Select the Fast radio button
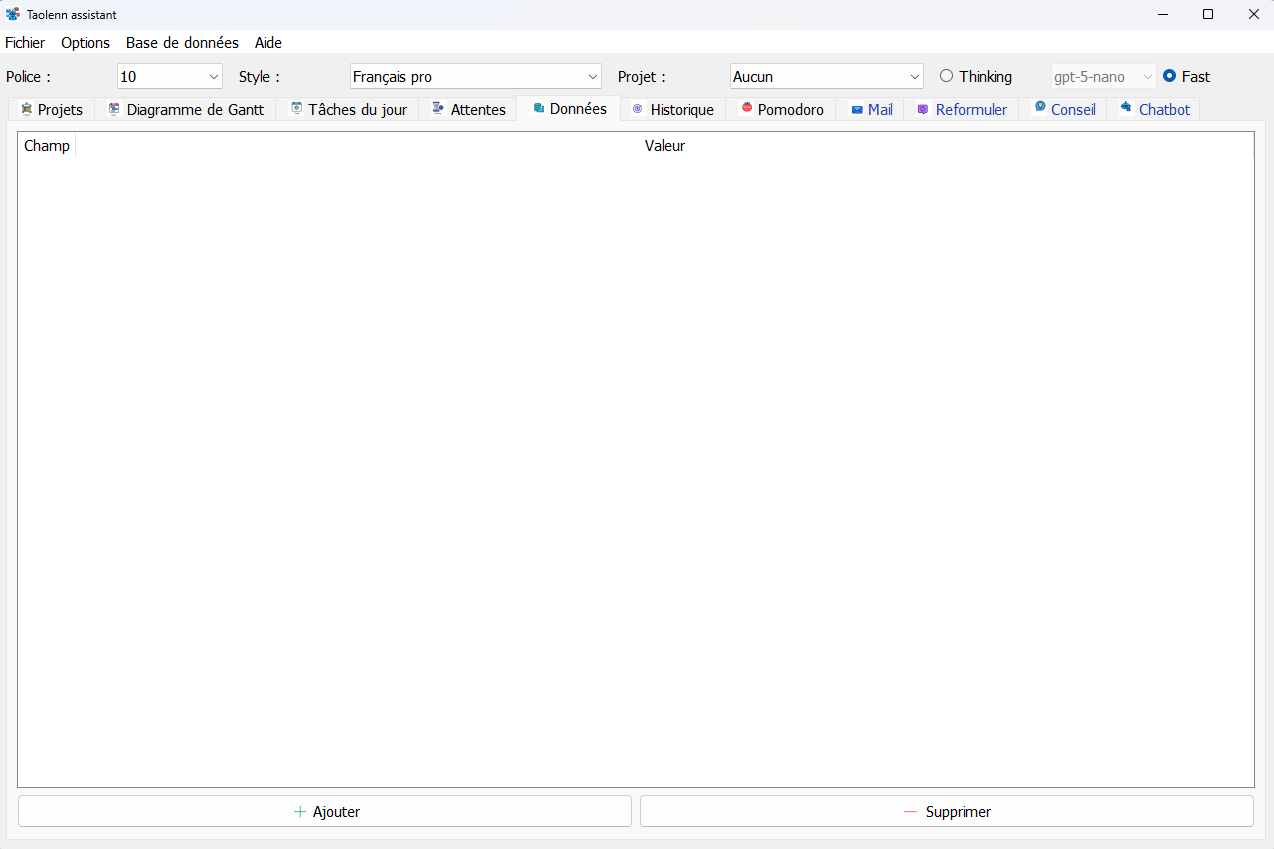 pyautogui.click(x=1170, y=76)
